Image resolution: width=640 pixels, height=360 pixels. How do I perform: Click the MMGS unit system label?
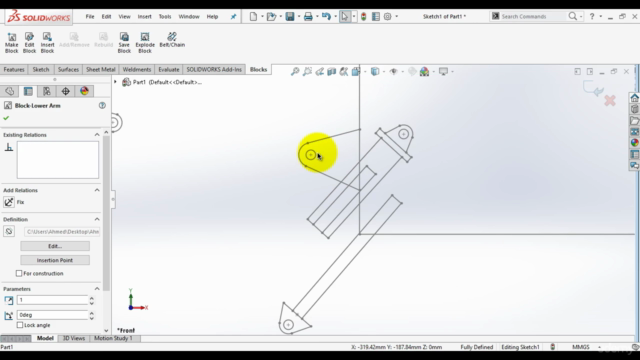581,347
